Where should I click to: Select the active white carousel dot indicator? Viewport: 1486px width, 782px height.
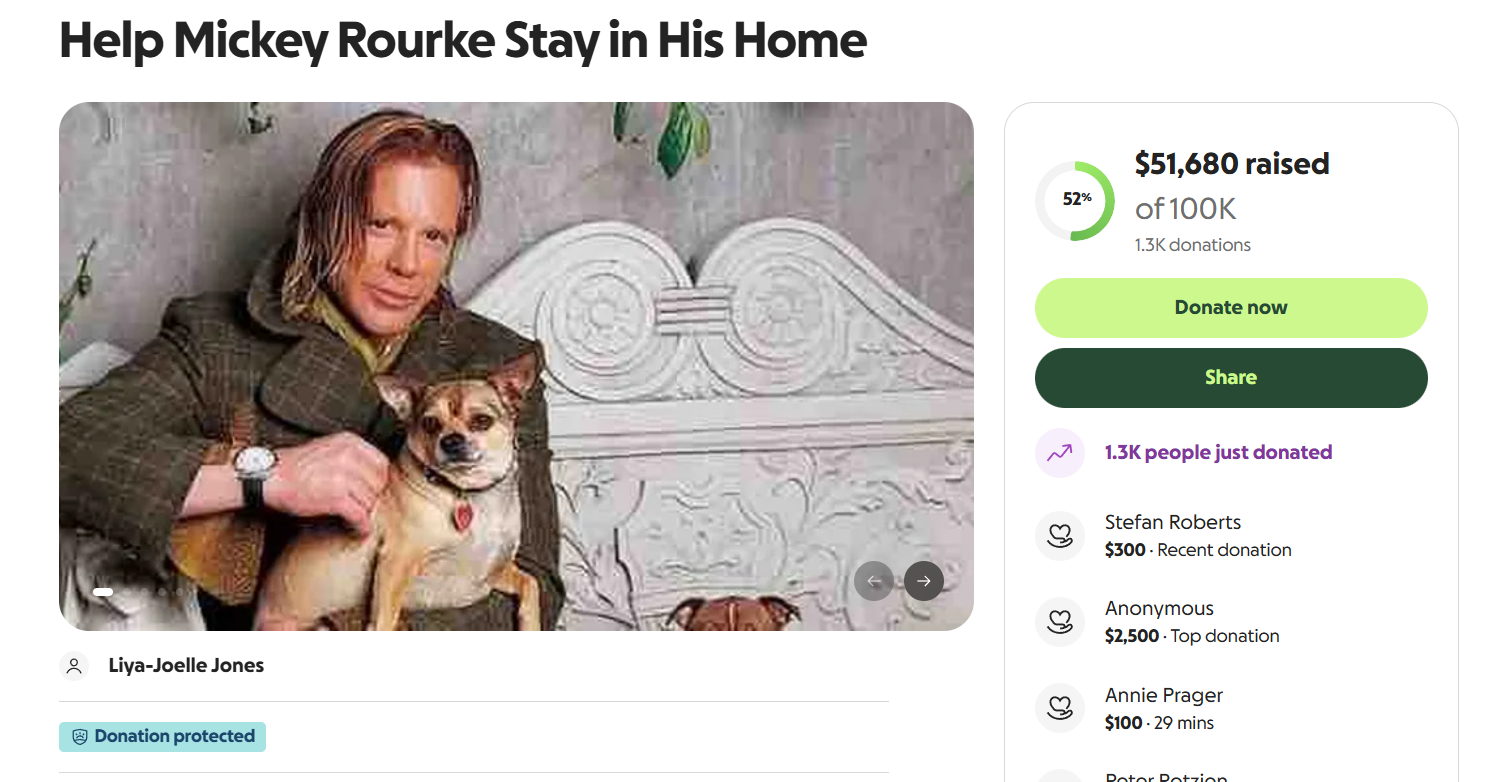[103, 592]
